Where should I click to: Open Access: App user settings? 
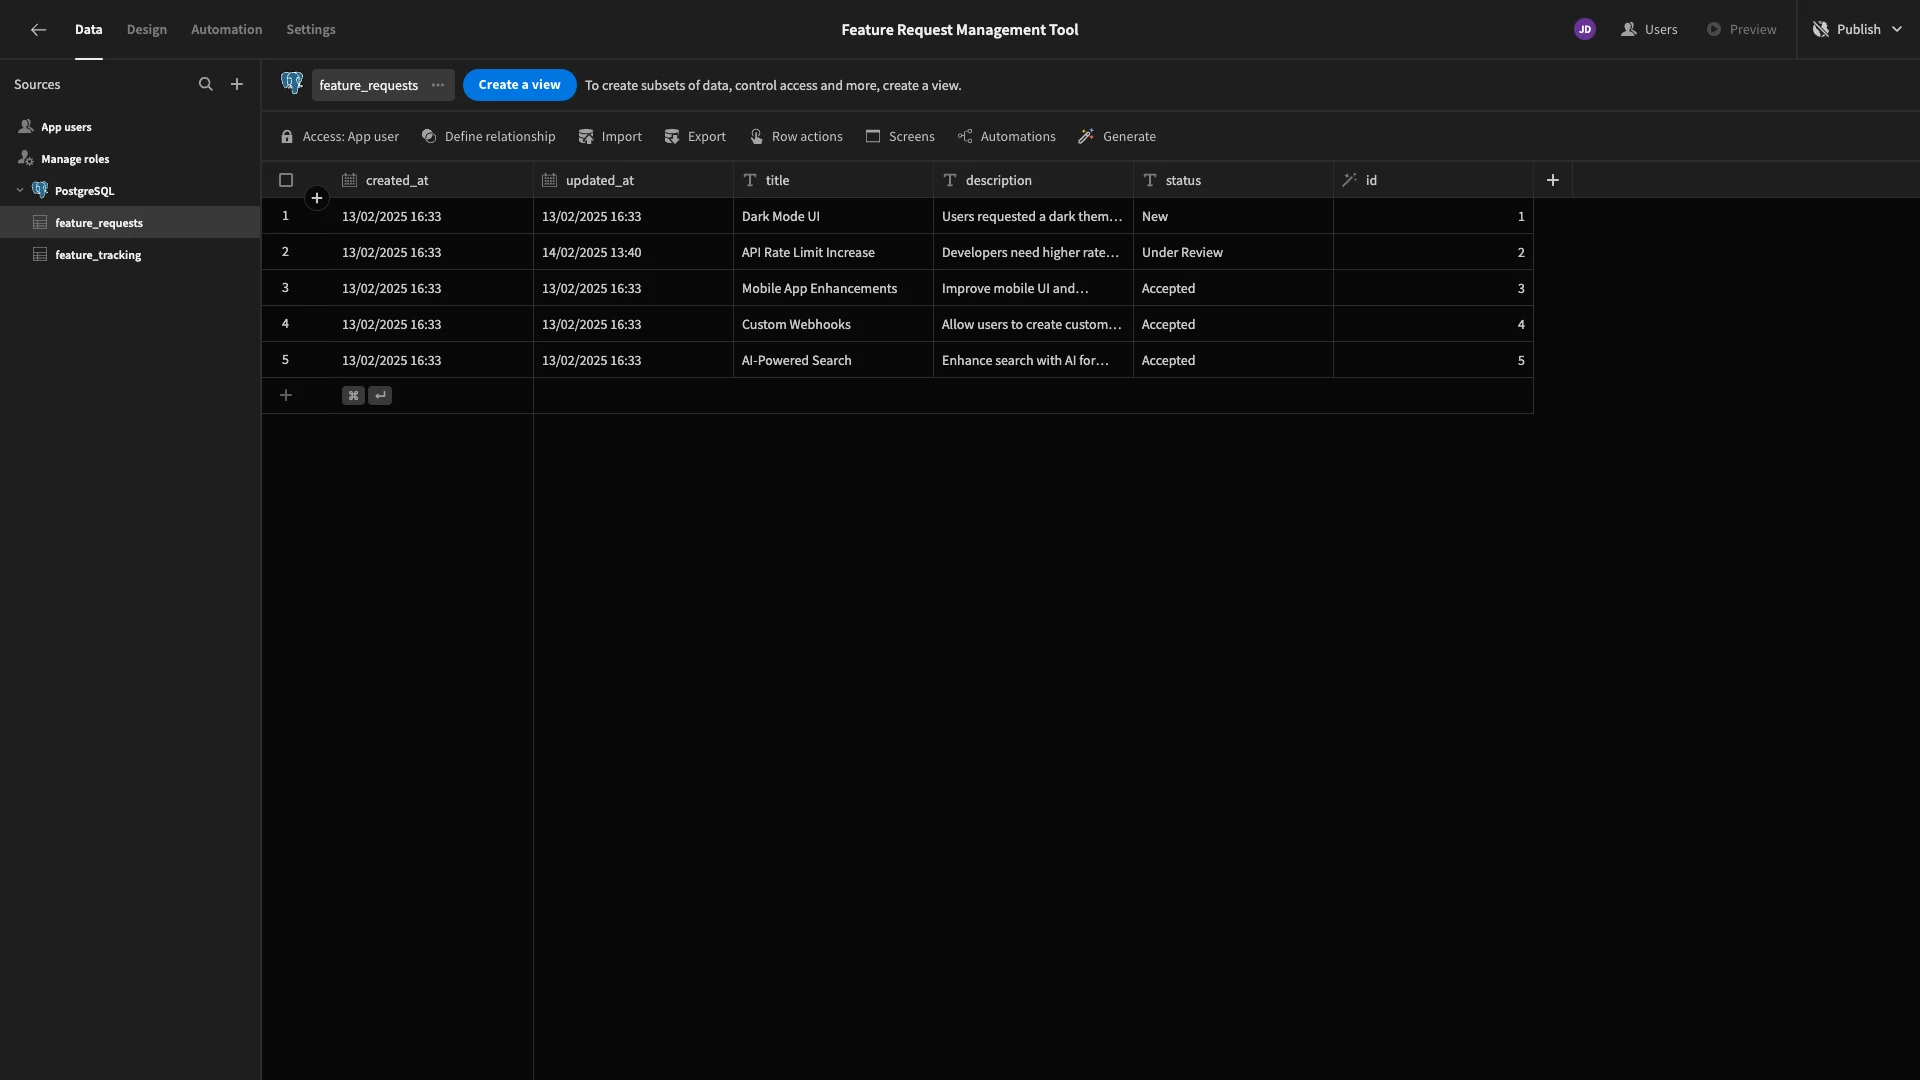click(340, 137)
